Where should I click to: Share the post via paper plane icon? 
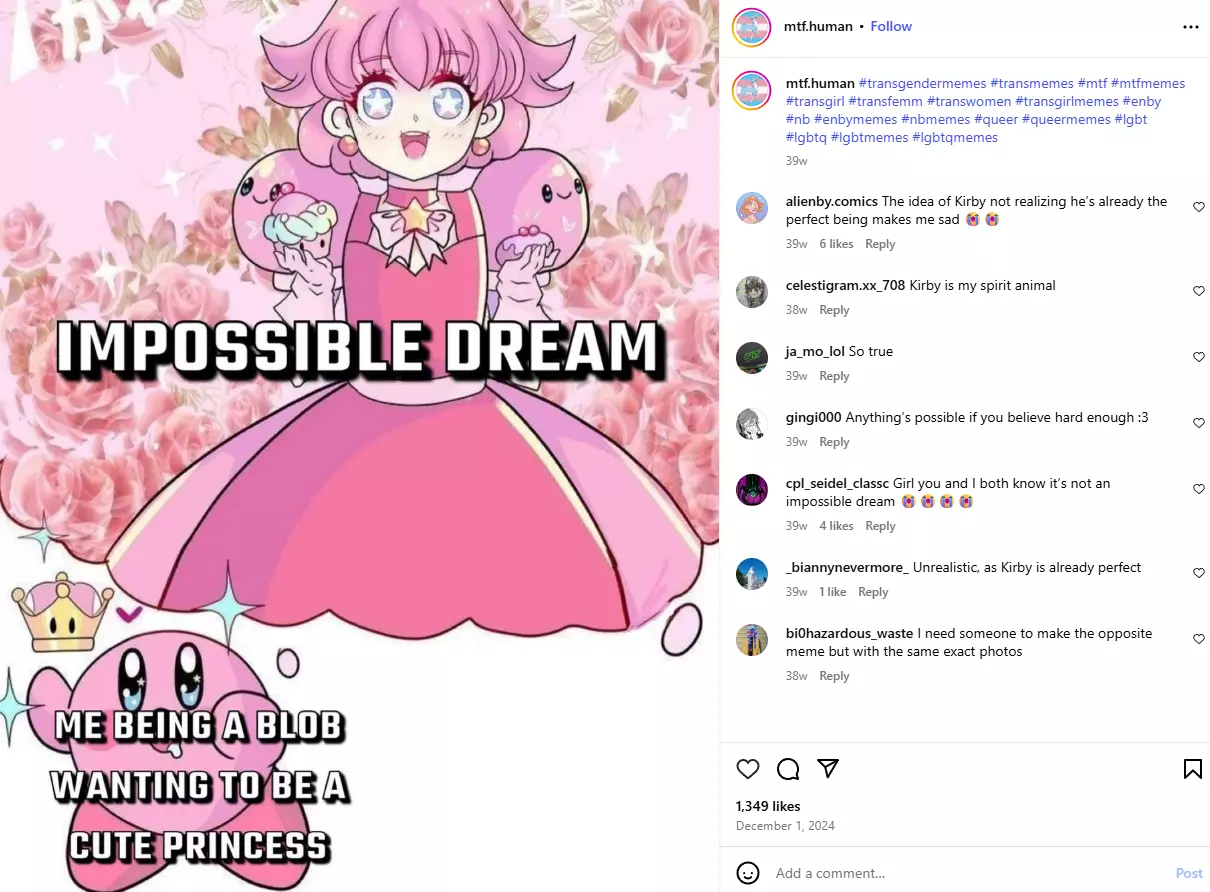[x=827, y=768]
